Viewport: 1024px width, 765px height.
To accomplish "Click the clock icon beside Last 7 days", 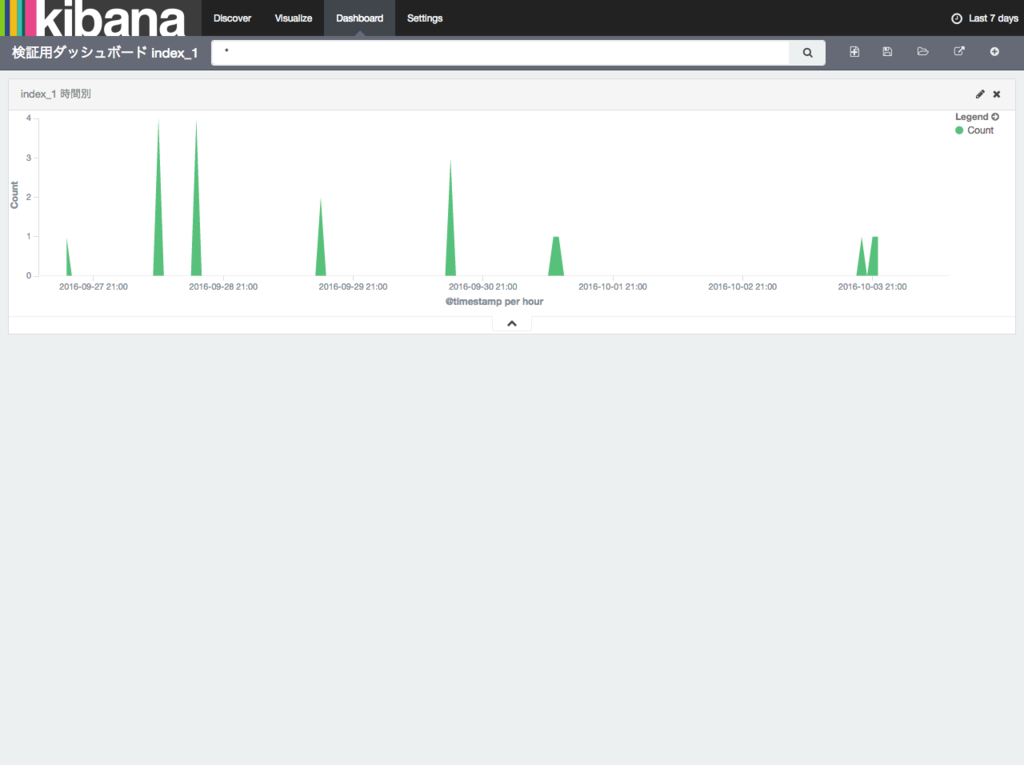I will coord(956,18).
